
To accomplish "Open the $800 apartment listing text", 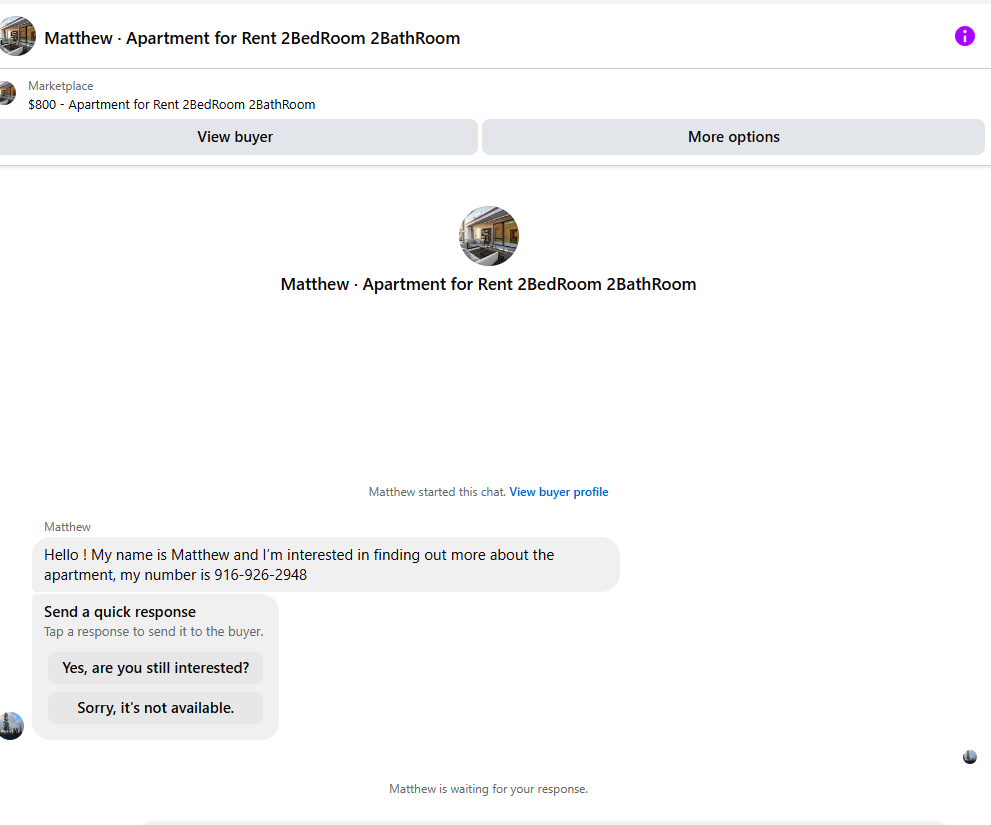I will 171,104.
